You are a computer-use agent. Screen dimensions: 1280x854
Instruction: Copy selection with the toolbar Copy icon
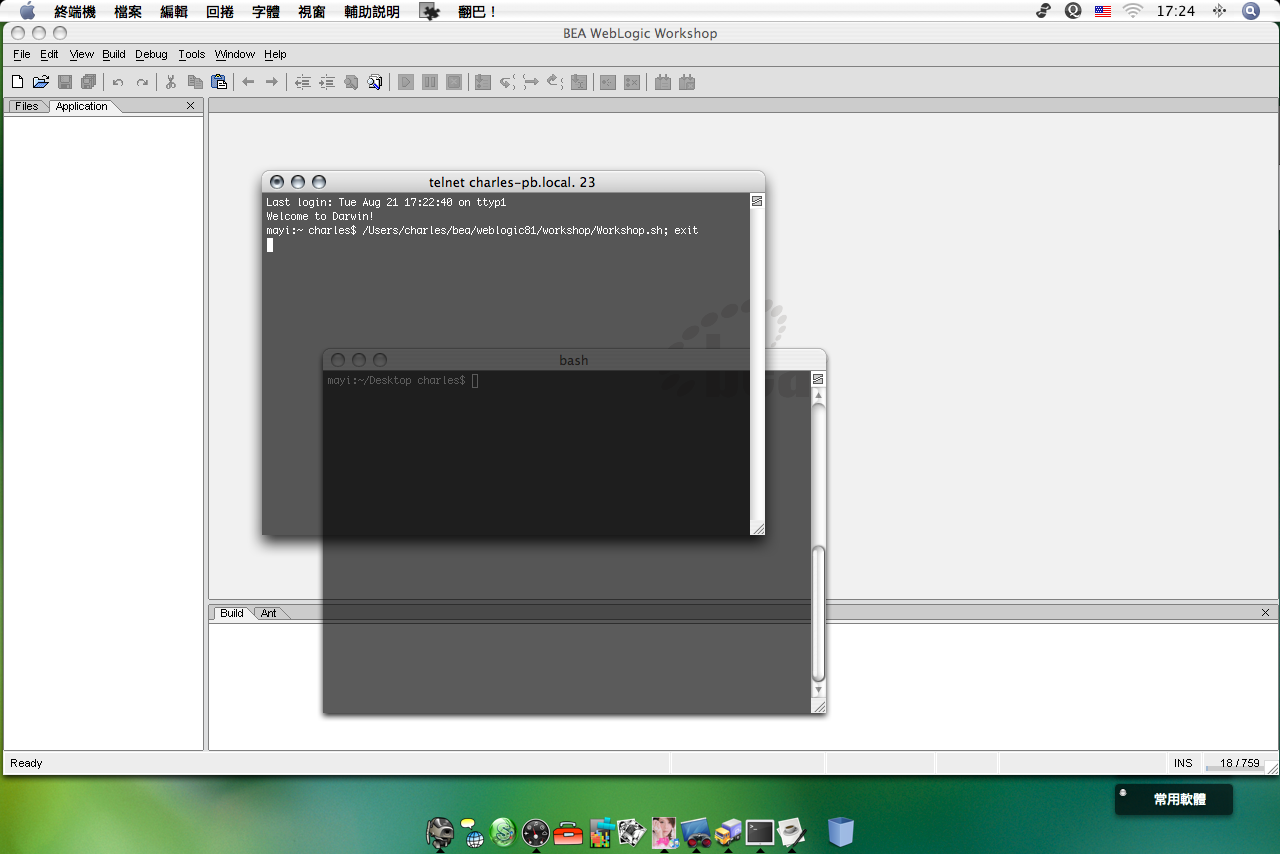(x=195, y=82)
